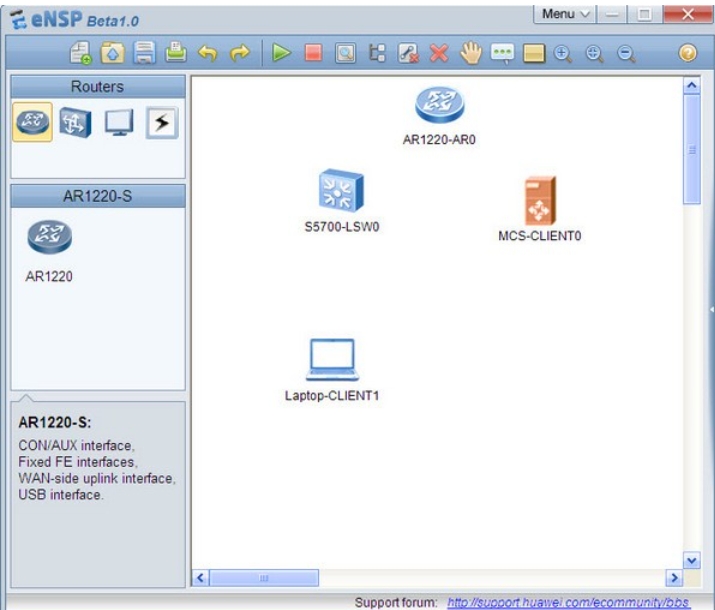This screenshot has height=610, width=715.
Task: Click the AR1220-S: description heading
Action: 55,422
